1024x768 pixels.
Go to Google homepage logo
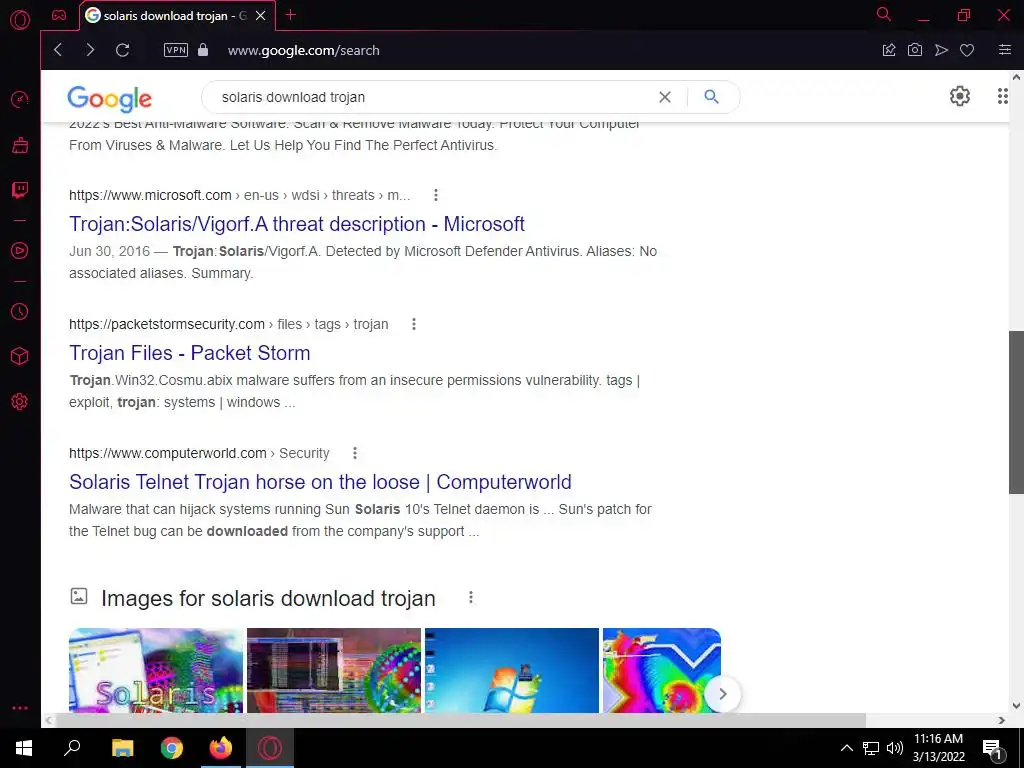[110, 98]
